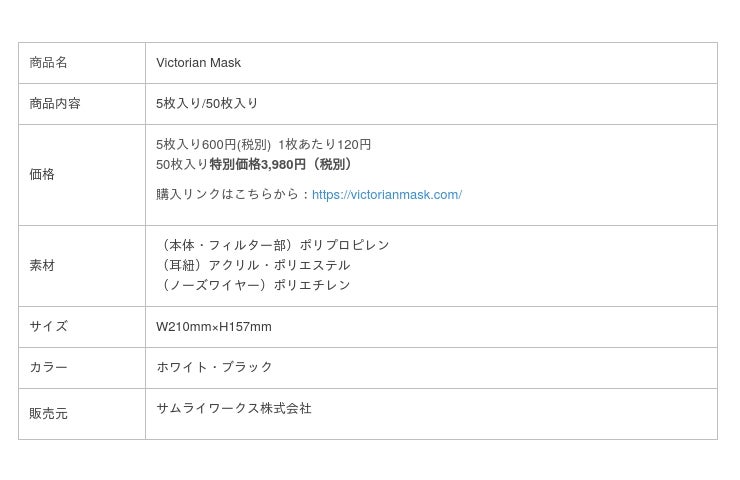Click the 商品内容 row label
The image size is (740, 480).
tap(55, 104)
